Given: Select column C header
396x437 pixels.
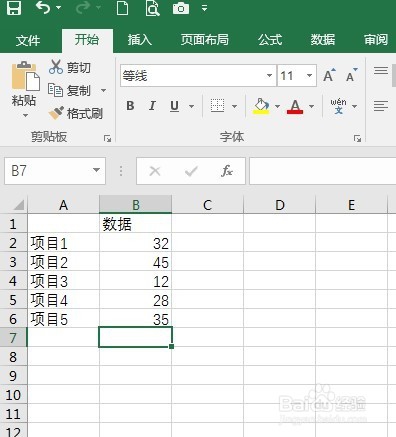Looking at the screenshot, I should coord(208,205).
